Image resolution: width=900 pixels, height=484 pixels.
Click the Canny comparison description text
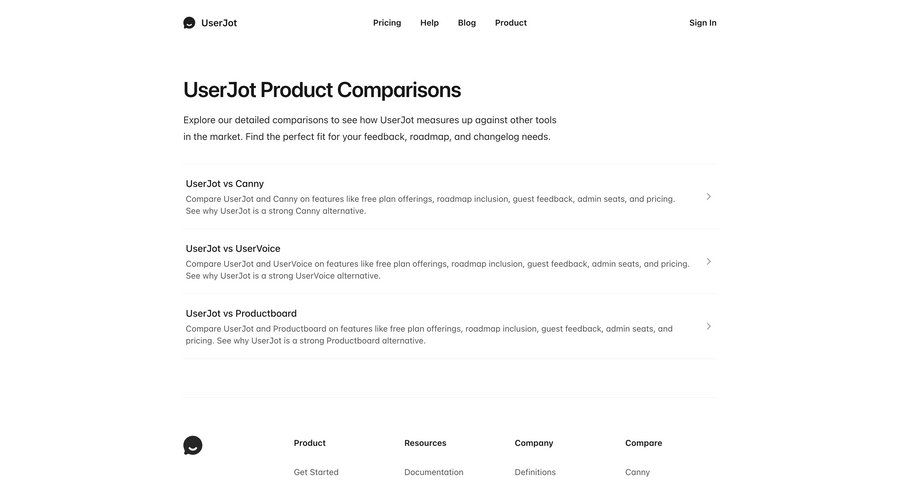[x=430, y=205]
